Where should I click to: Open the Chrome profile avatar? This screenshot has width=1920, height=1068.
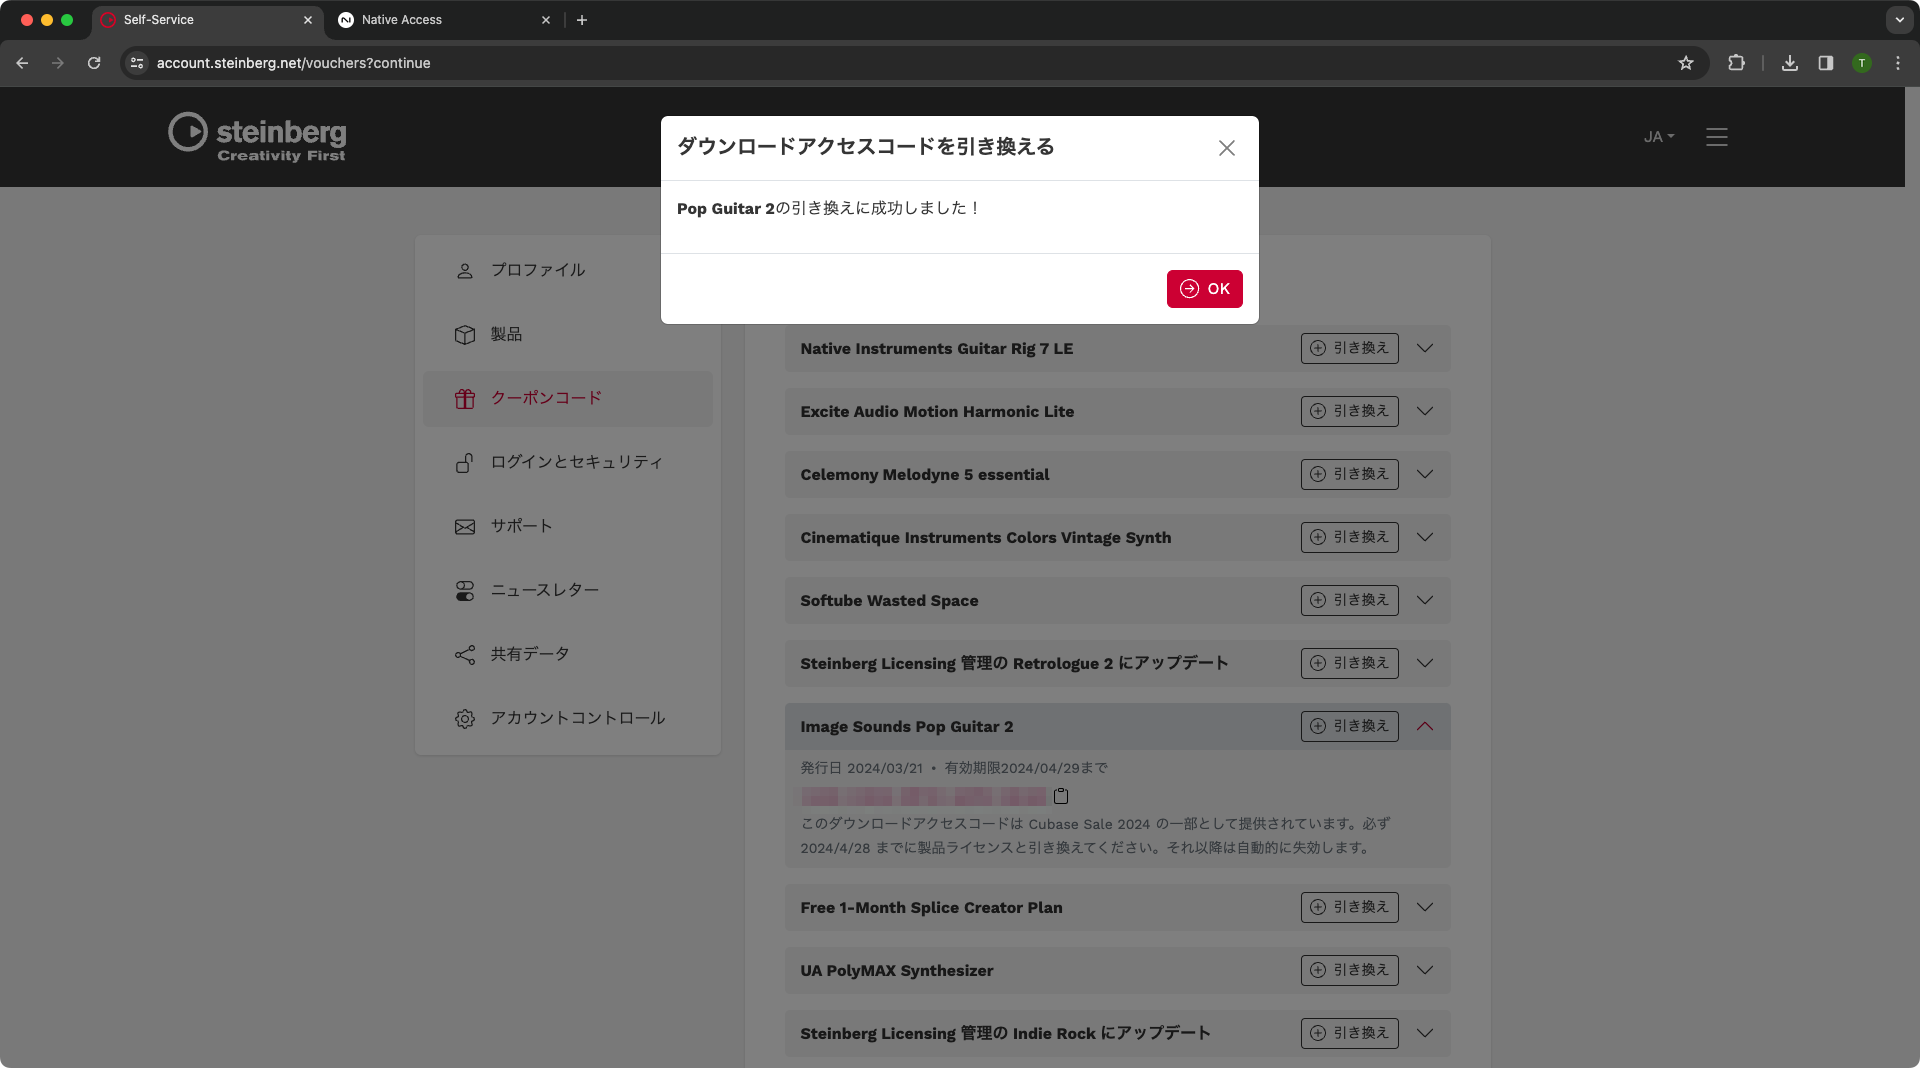[1862, 63]
